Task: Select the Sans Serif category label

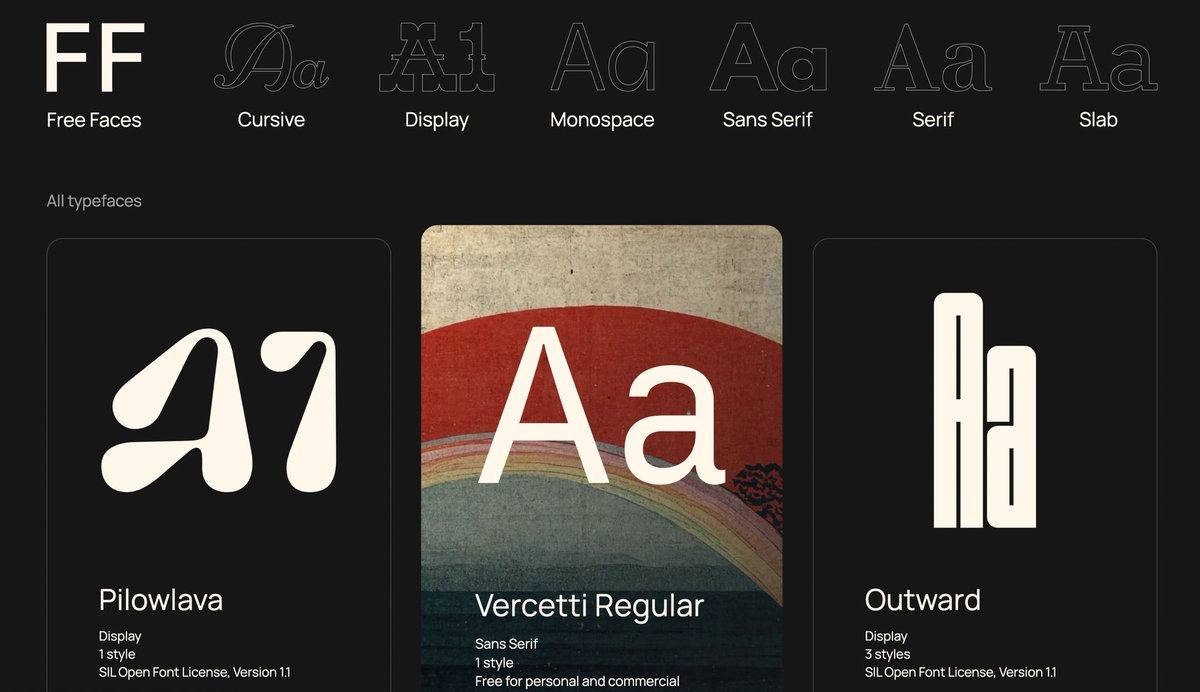Action: click(768, 120)
